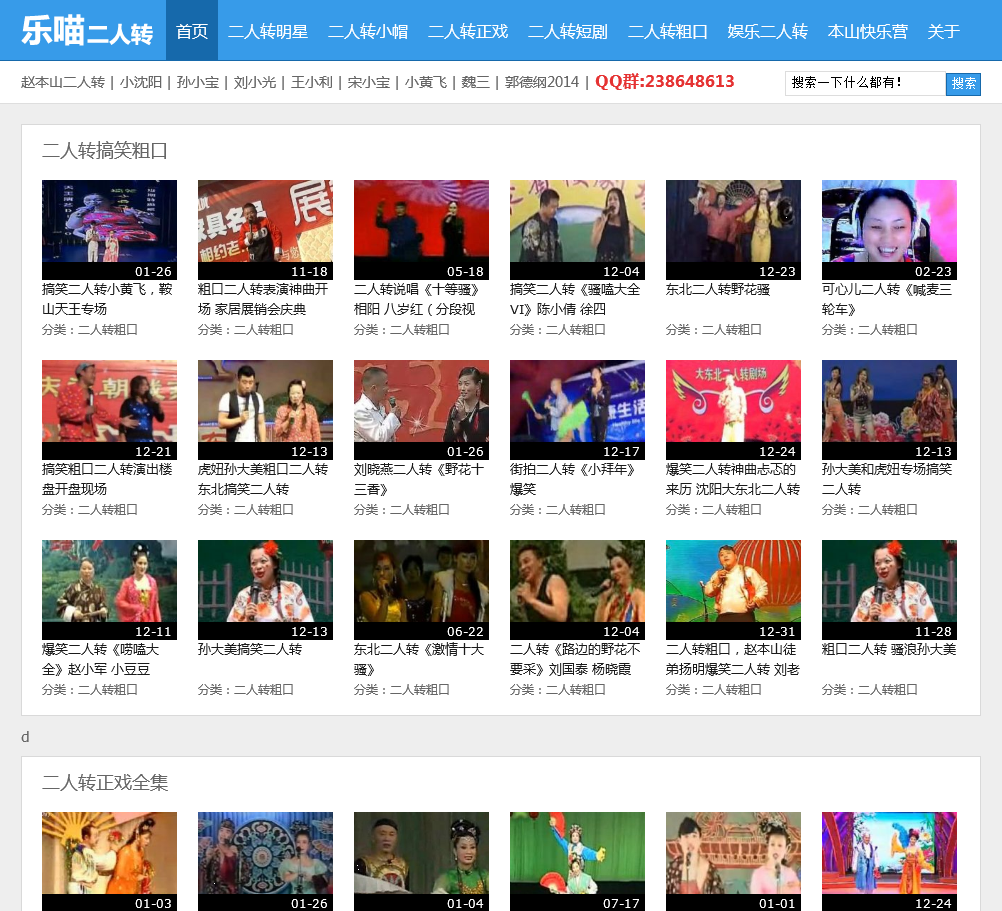Viewport: 1002px width, 911px height.
Task: Go to 二人转小帽 section
Action: (x=367, y=31)
